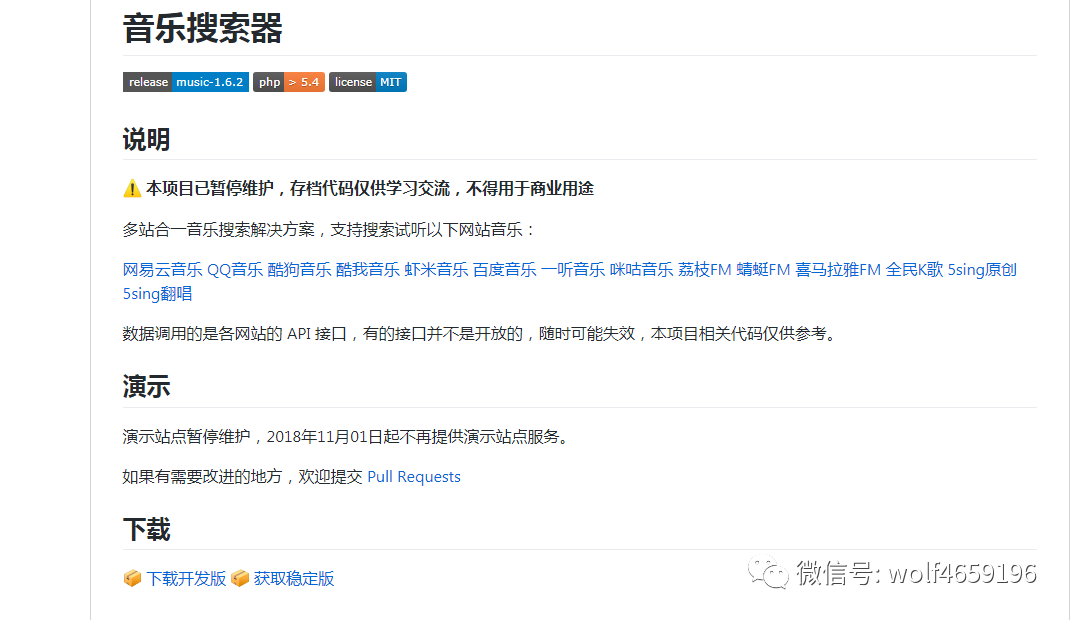1071x620 pixels.
Task: Open the 百度音乐 link
Action: click(x=505, y=270)
